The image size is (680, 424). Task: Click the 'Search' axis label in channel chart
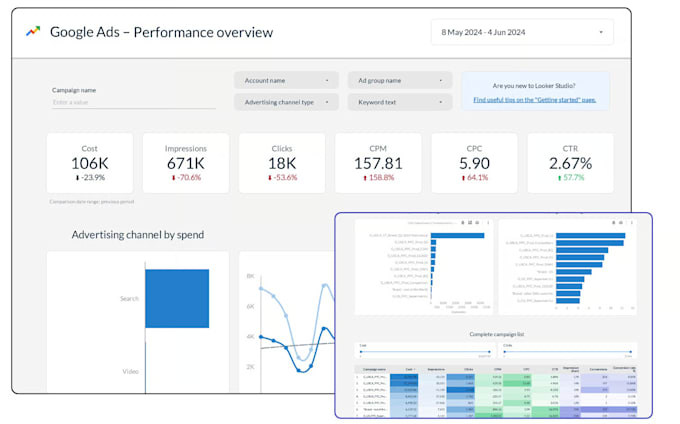[x=129, y=299]
